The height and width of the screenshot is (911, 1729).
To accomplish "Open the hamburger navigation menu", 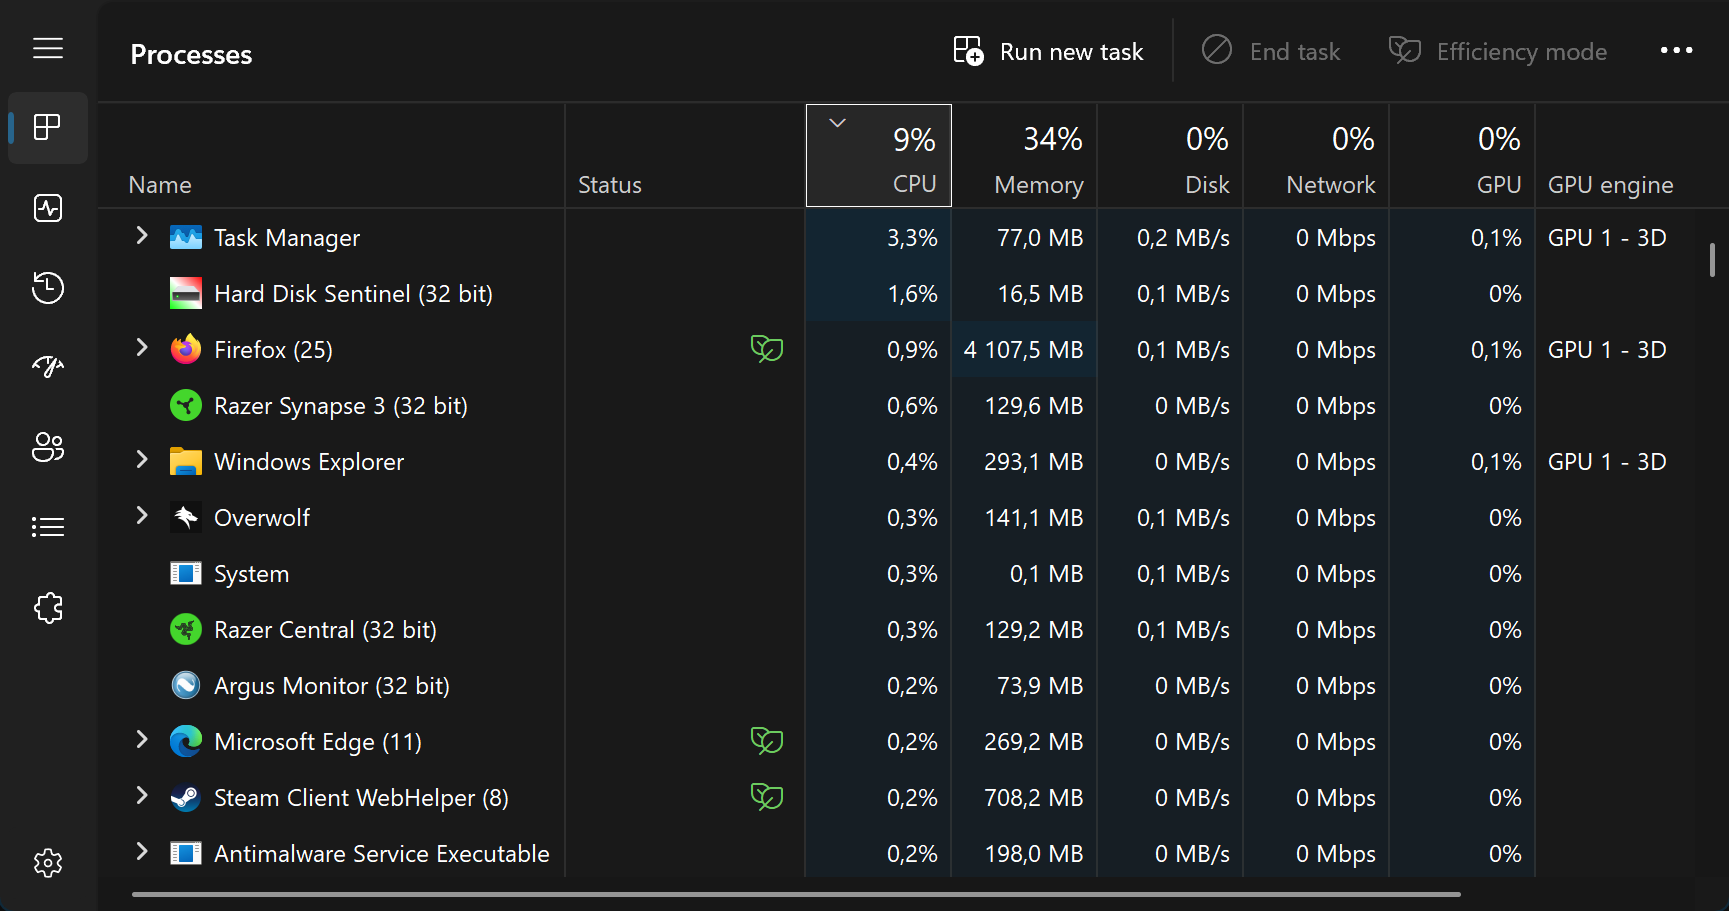I will [x=47, y=48].
